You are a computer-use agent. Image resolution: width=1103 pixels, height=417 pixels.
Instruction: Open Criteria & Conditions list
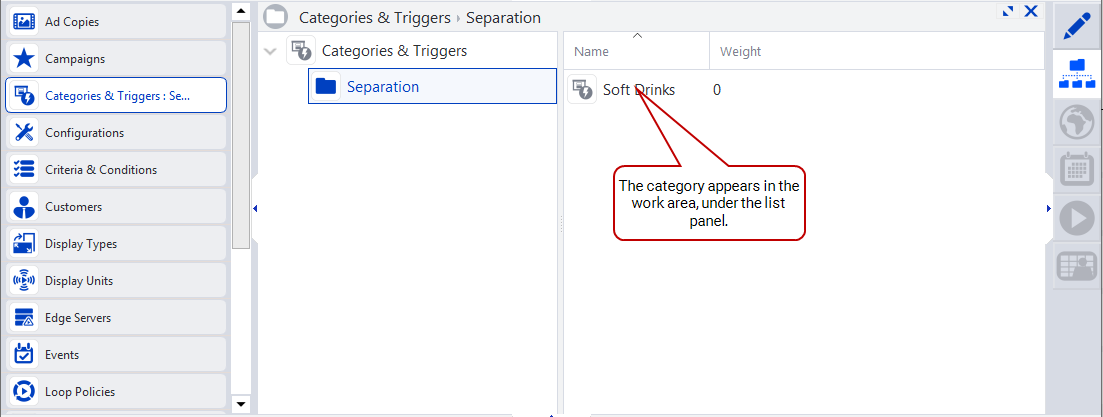point(116,169)
